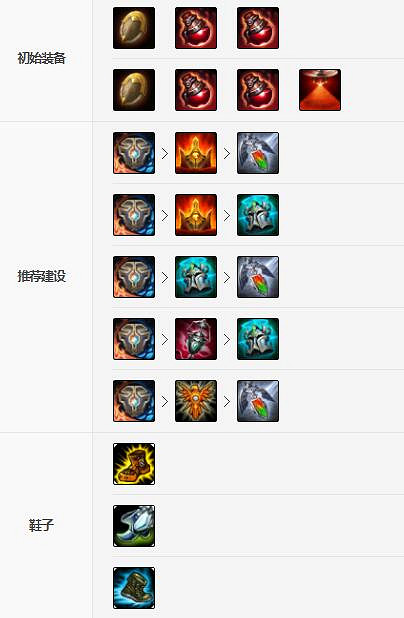
Task: Select the silver Mercury's Treads boots icon
Action: coord(134,526)
